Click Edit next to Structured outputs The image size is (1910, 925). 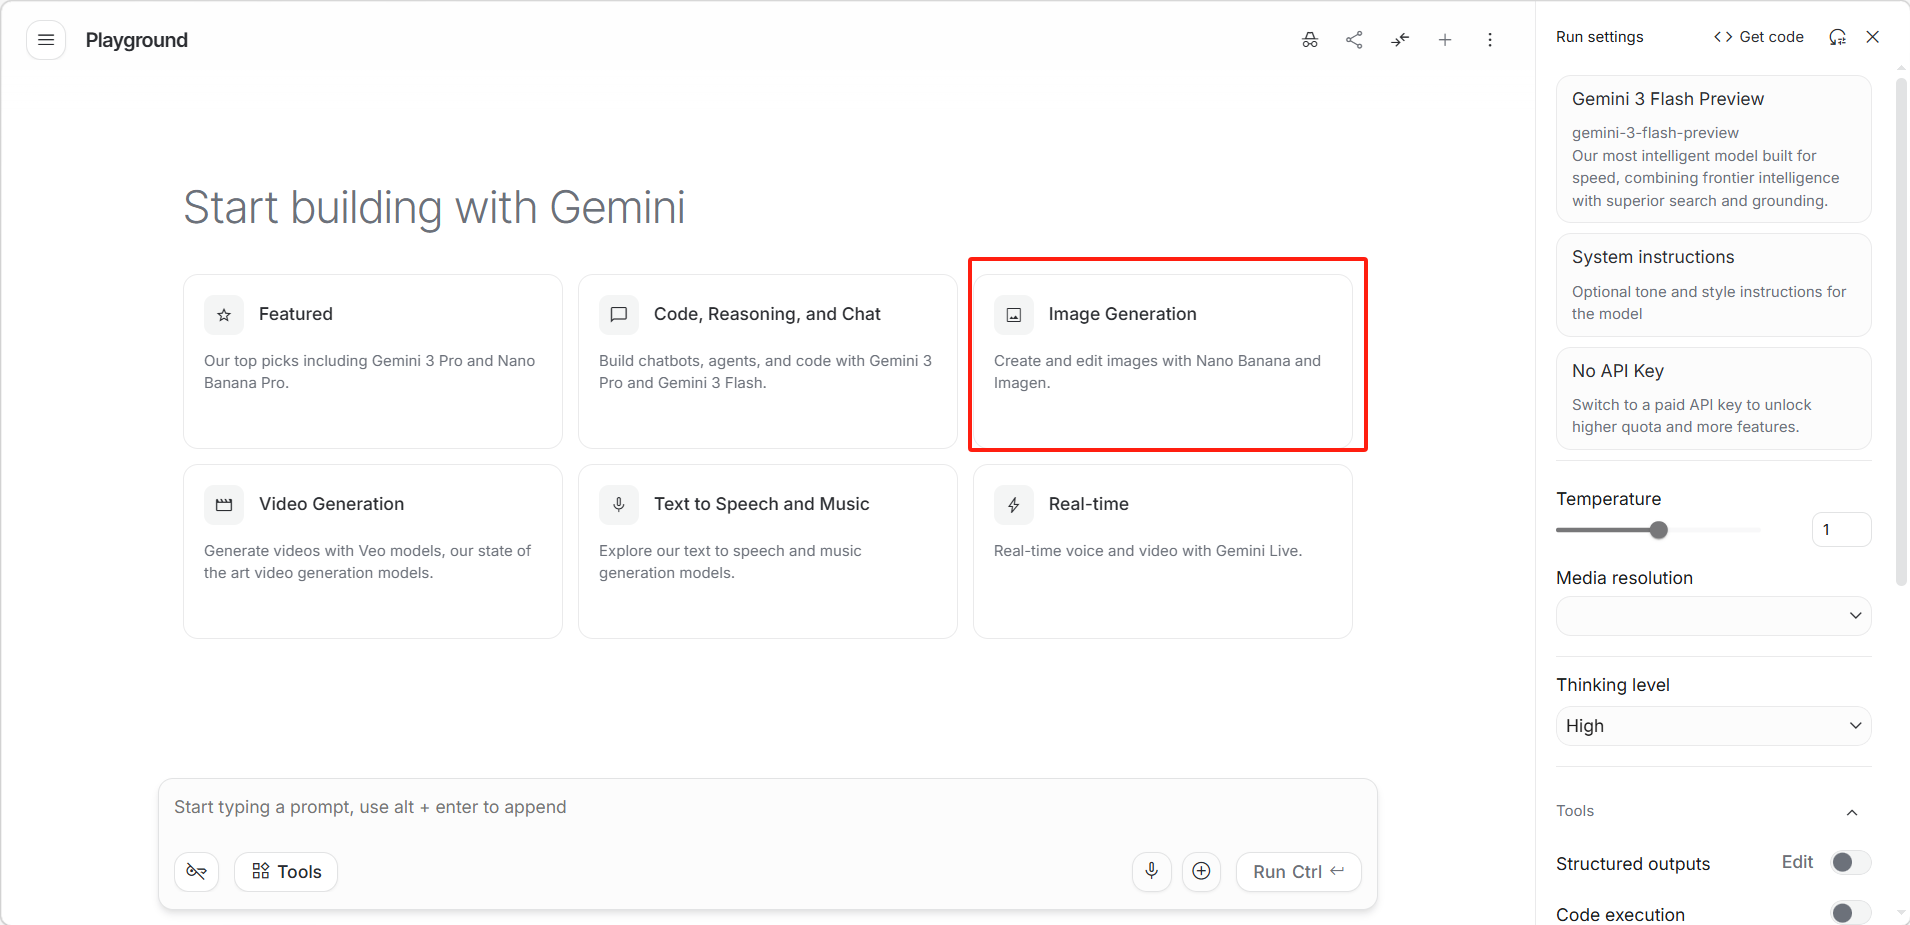(1797, 862)
